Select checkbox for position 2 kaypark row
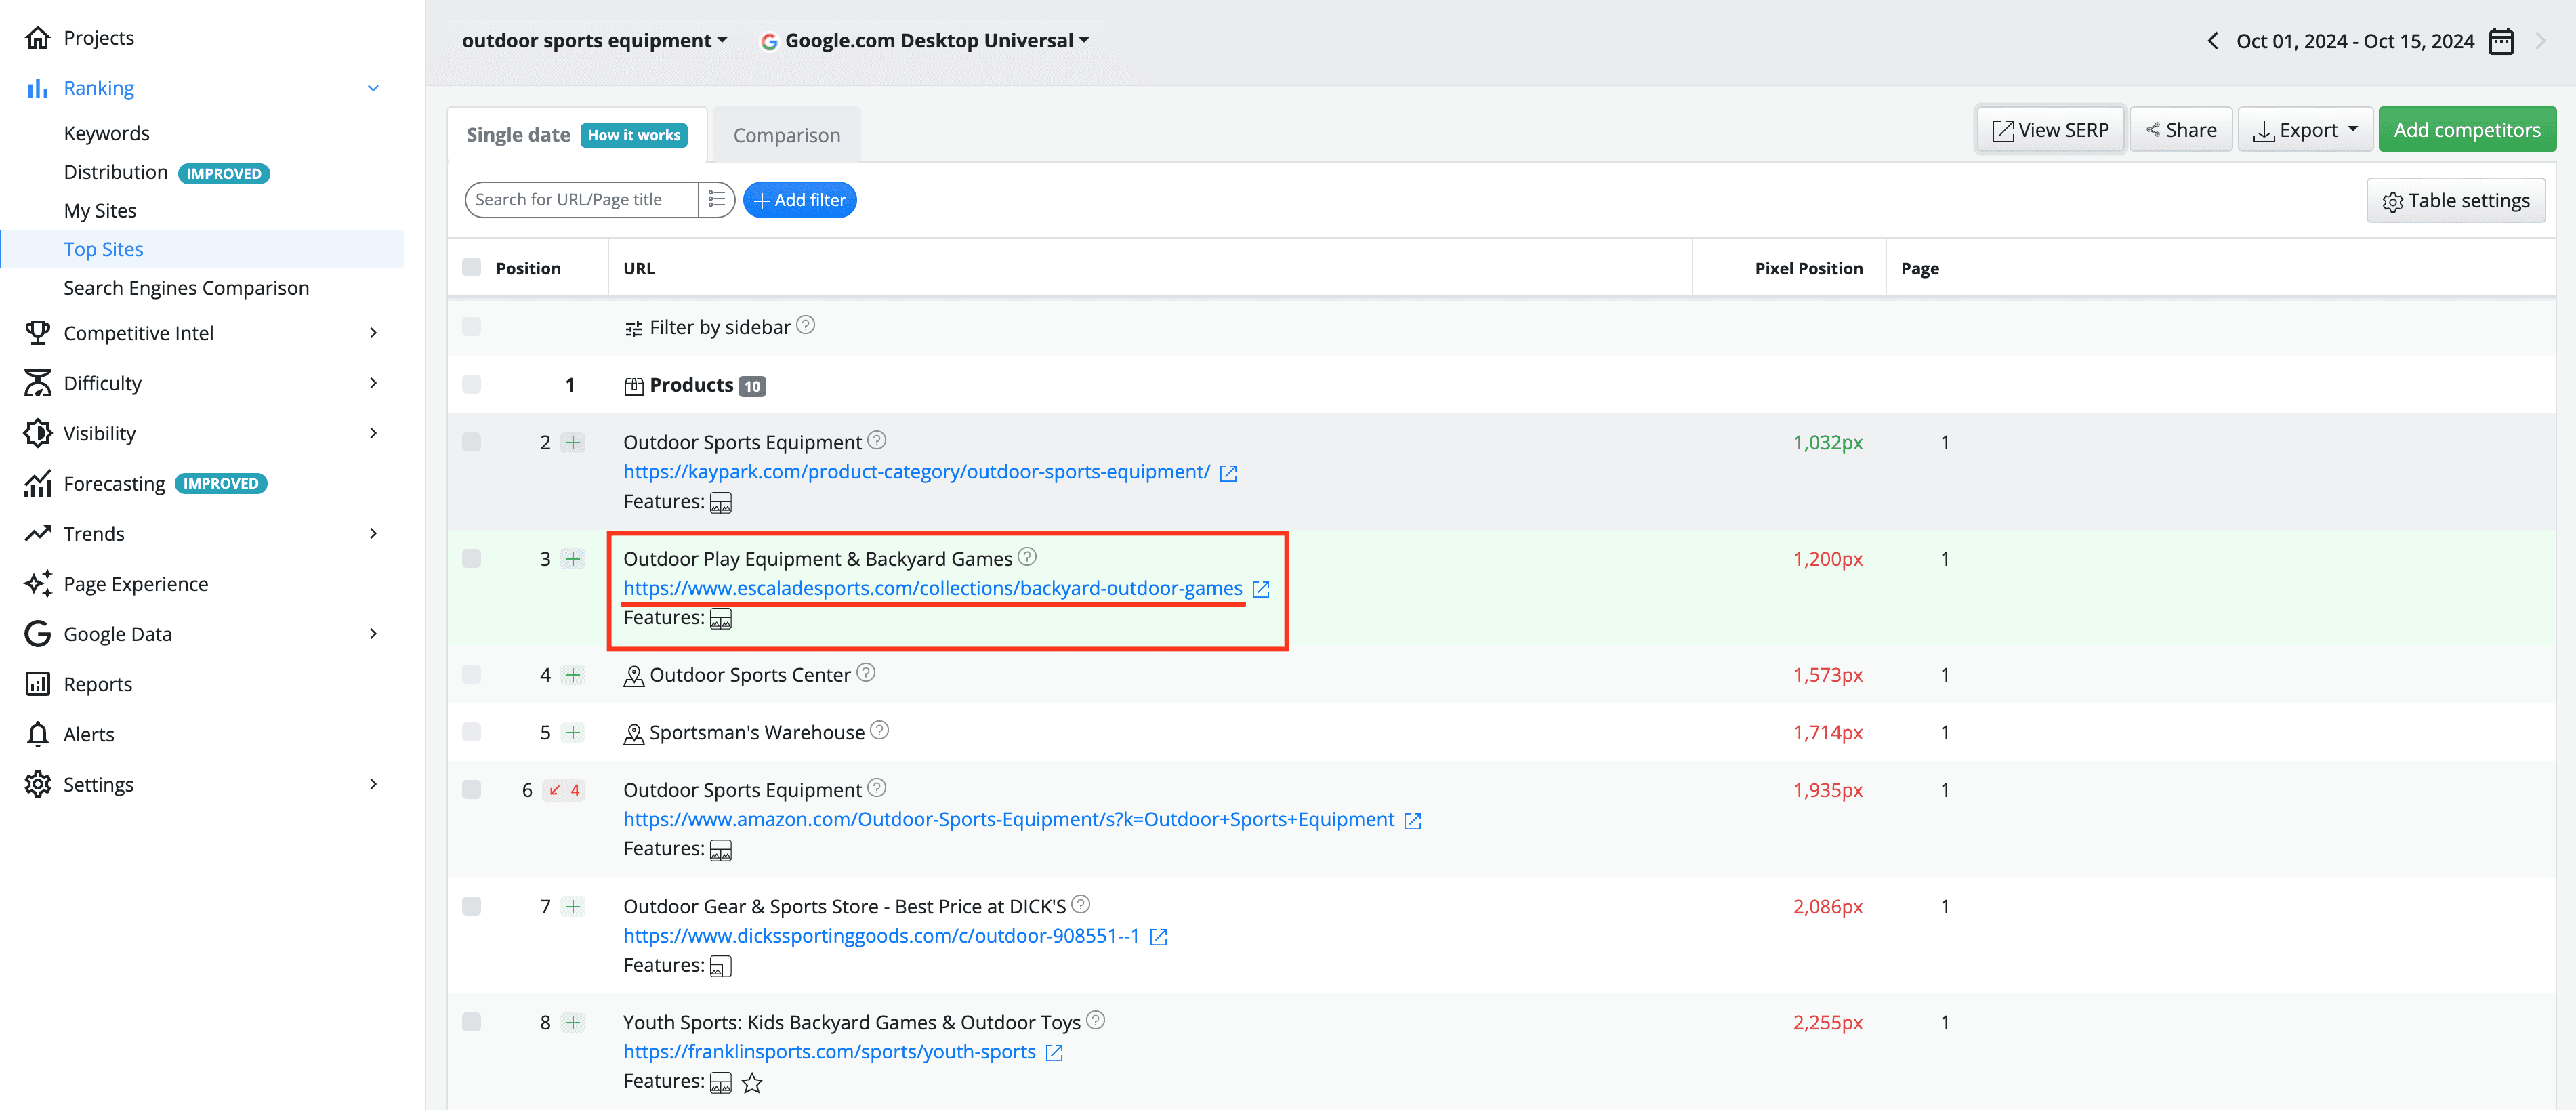 [472, 442]
